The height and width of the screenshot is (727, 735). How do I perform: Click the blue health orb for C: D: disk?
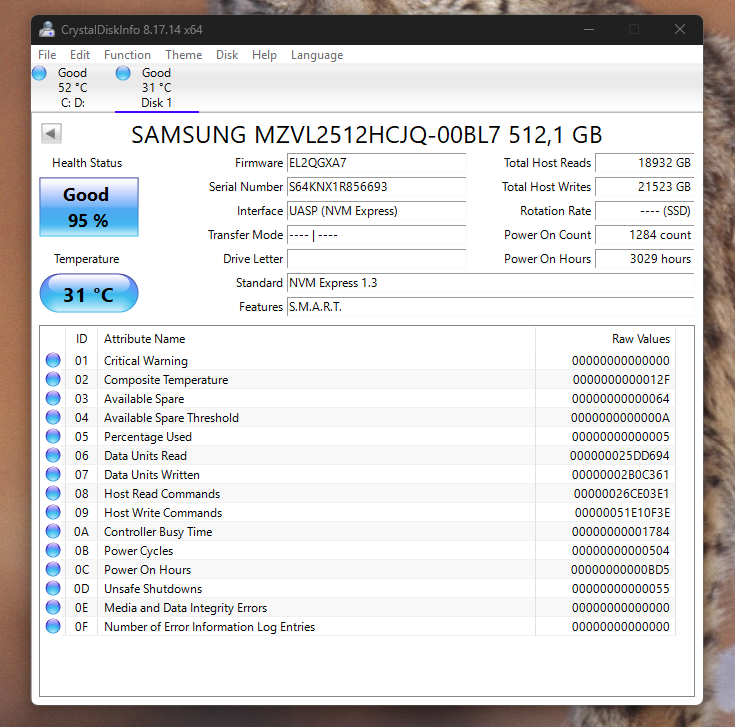(39, 73)
